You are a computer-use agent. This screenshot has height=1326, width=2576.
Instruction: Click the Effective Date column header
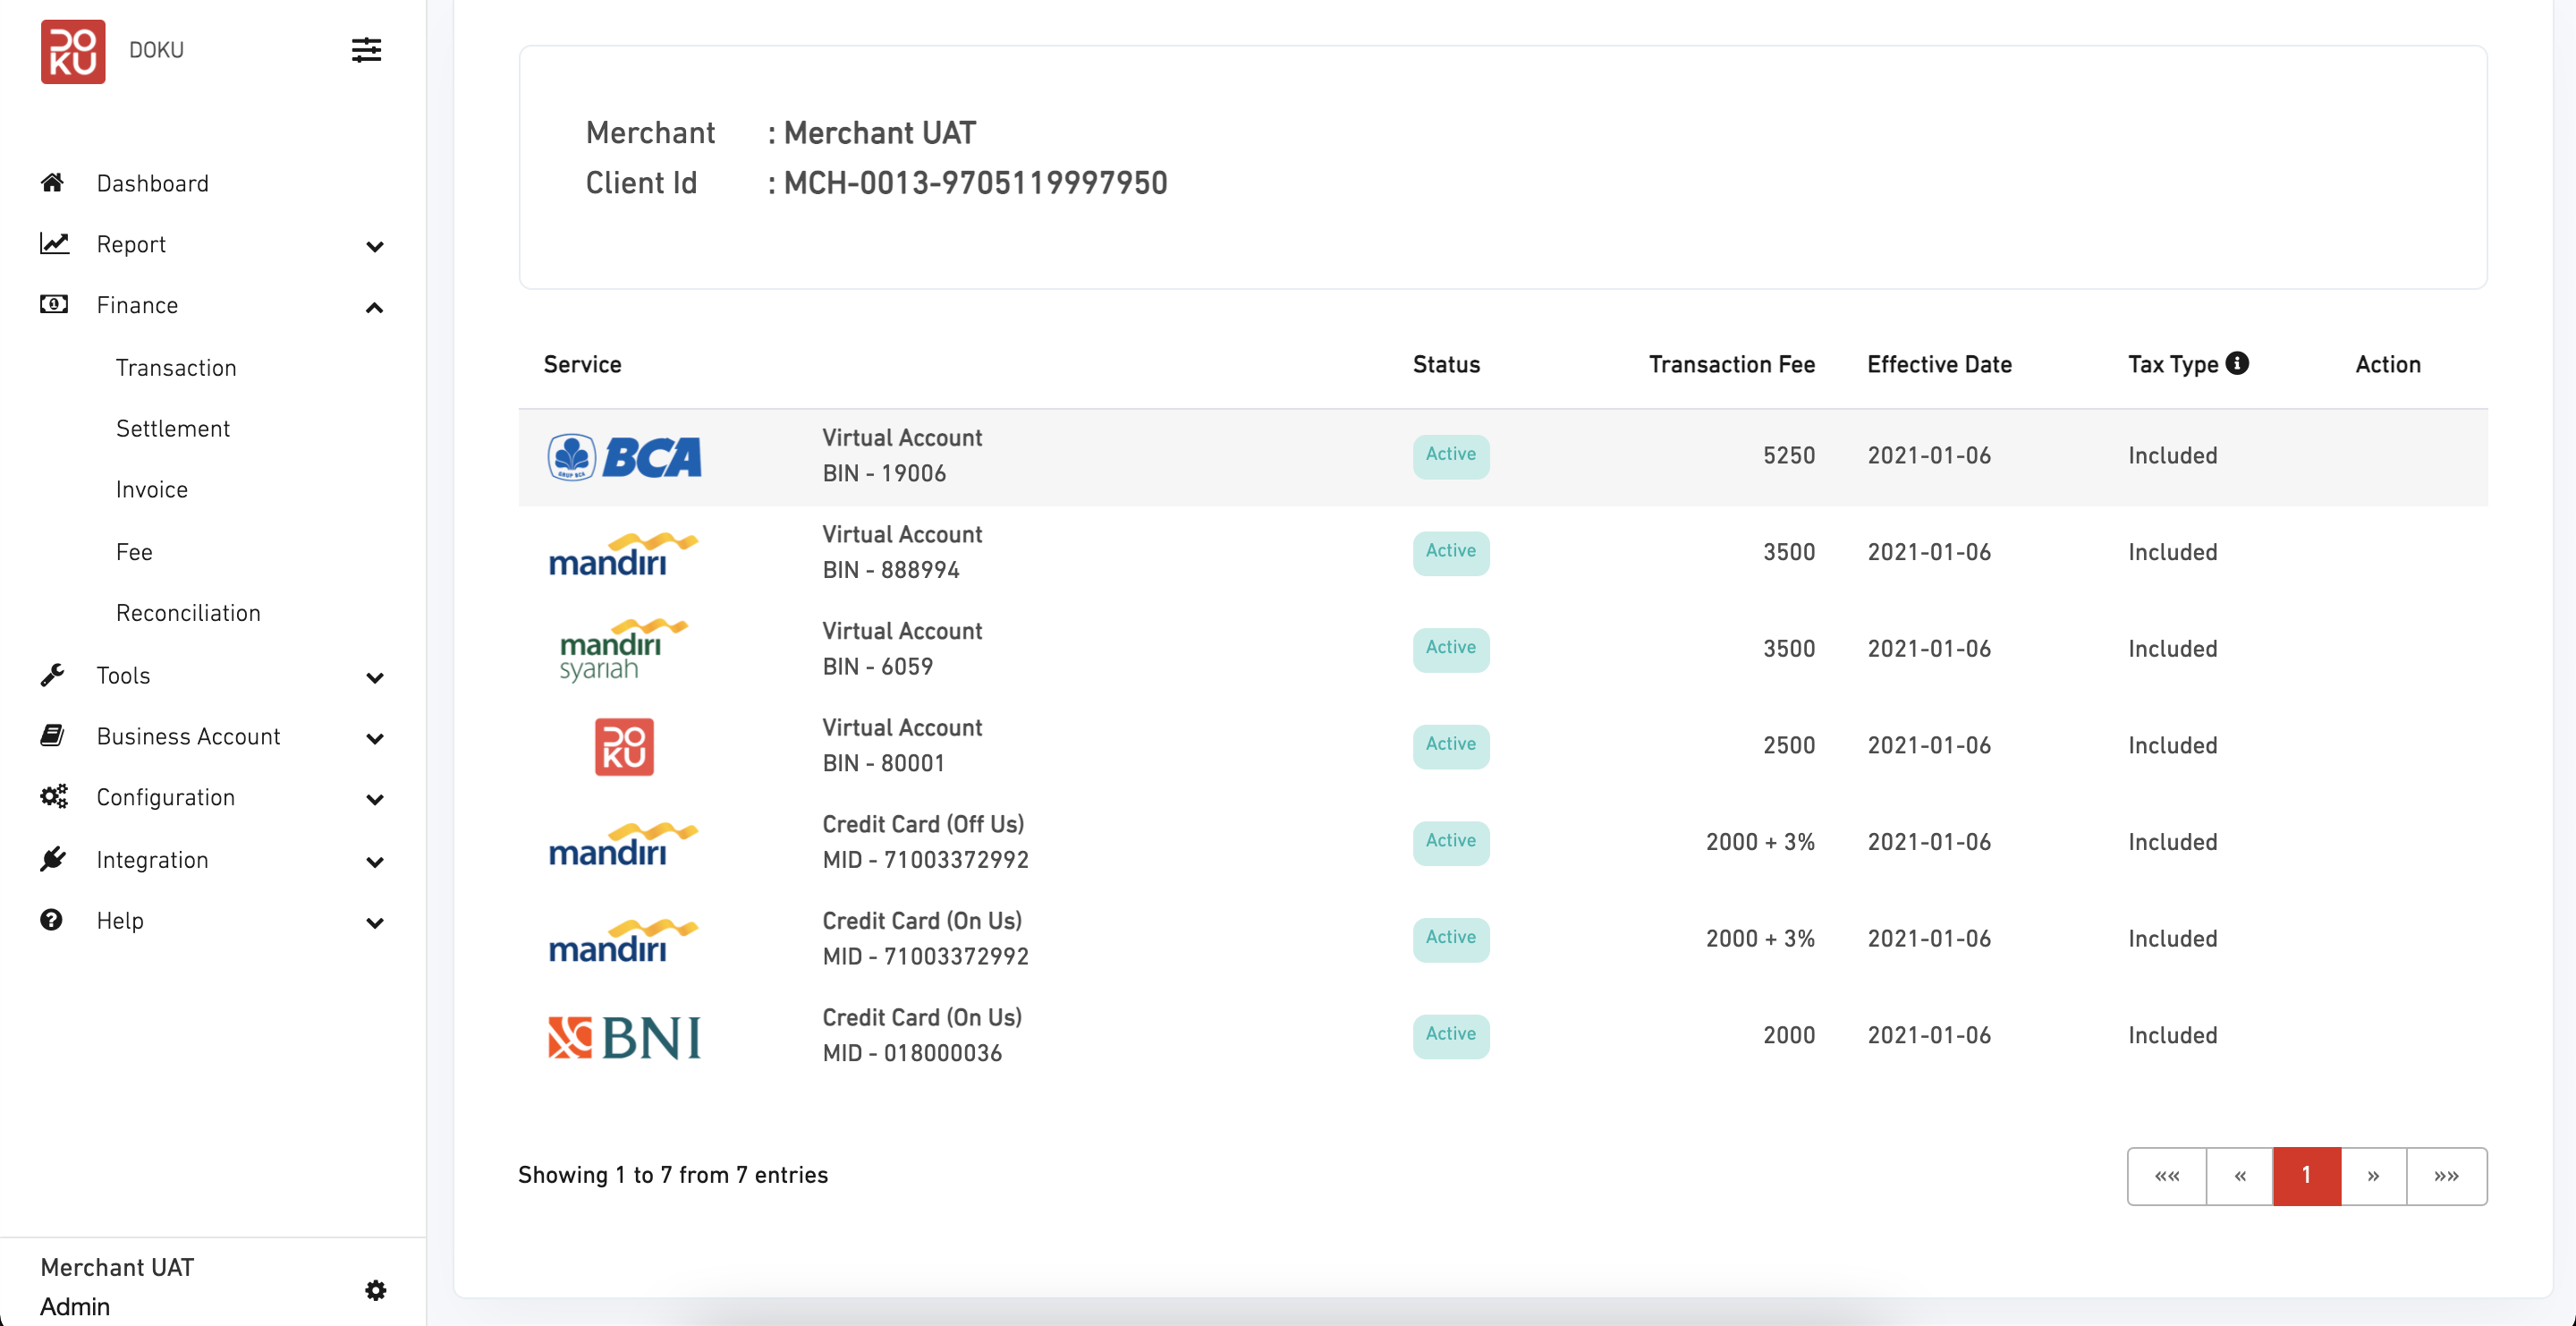tap(1939, 364)
